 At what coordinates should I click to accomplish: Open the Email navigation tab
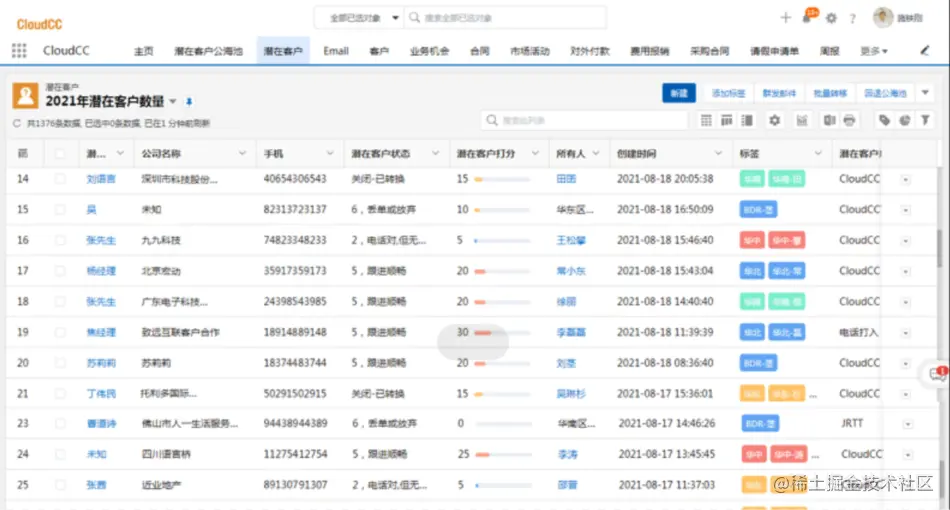click(336, 51)
